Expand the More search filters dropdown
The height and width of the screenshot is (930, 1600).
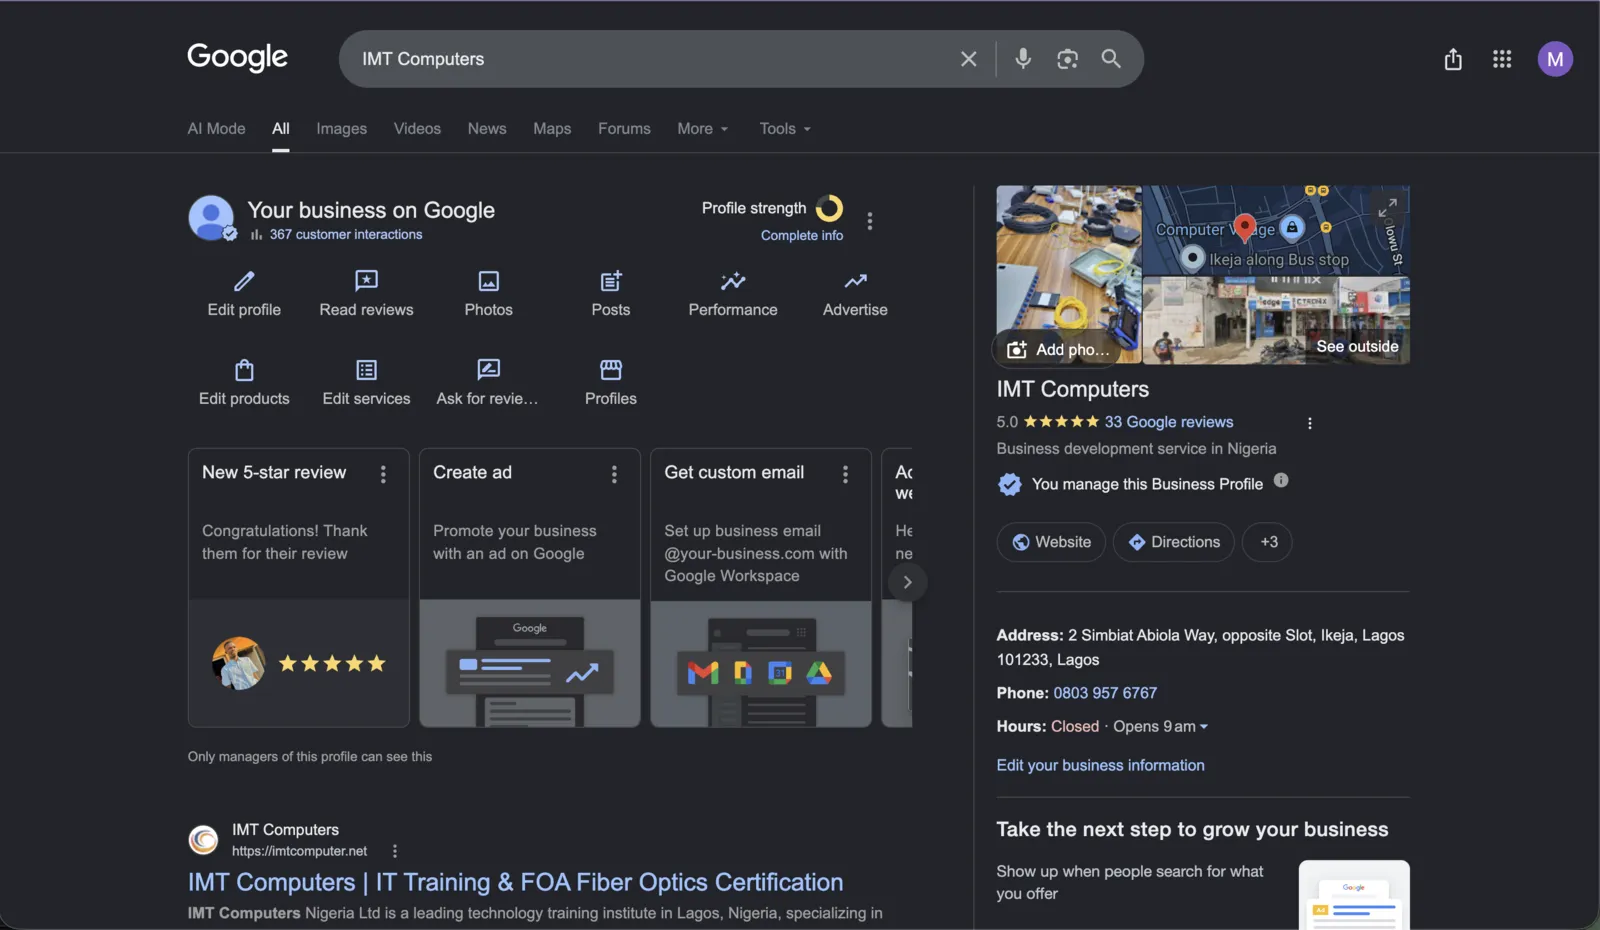(x=703, y=129)
